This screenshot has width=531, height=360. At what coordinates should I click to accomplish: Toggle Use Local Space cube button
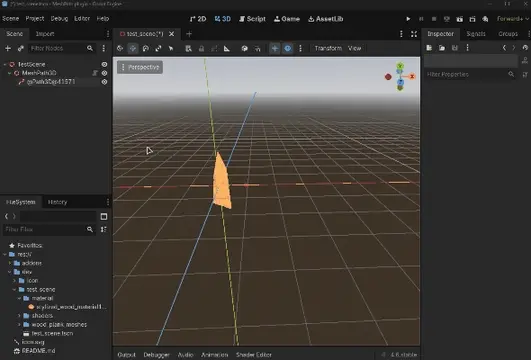245,48
